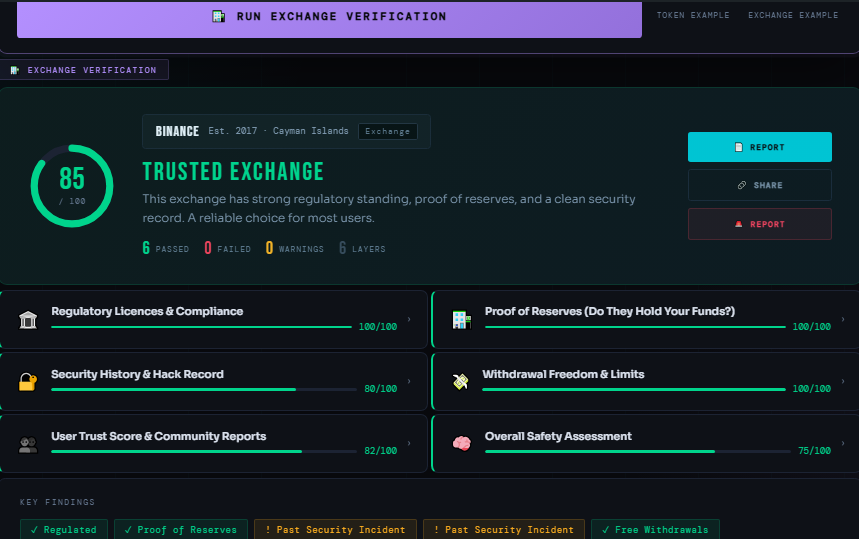Click the Regulated finding chip
The image size is (859, 545).
tap(64, 529)
